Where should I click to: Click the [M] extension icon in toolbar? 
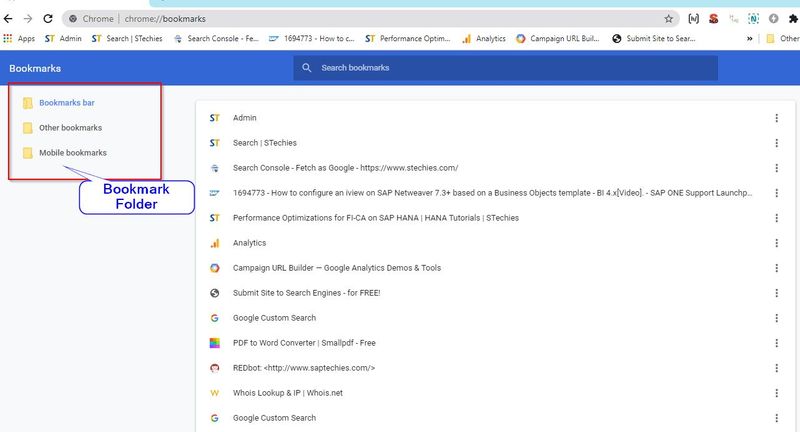tap(693, 19)
